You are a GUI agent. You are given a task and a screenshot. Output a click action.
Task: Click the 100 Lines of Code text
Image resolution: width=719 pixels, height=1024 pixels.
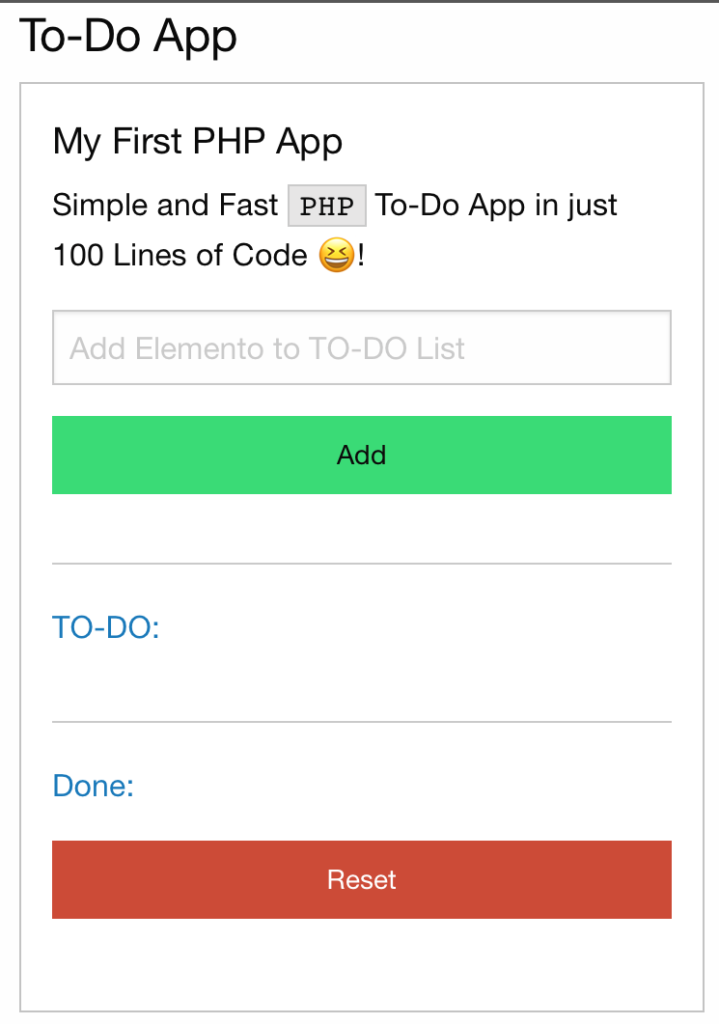pyautogui.click(x=180, y=255)
